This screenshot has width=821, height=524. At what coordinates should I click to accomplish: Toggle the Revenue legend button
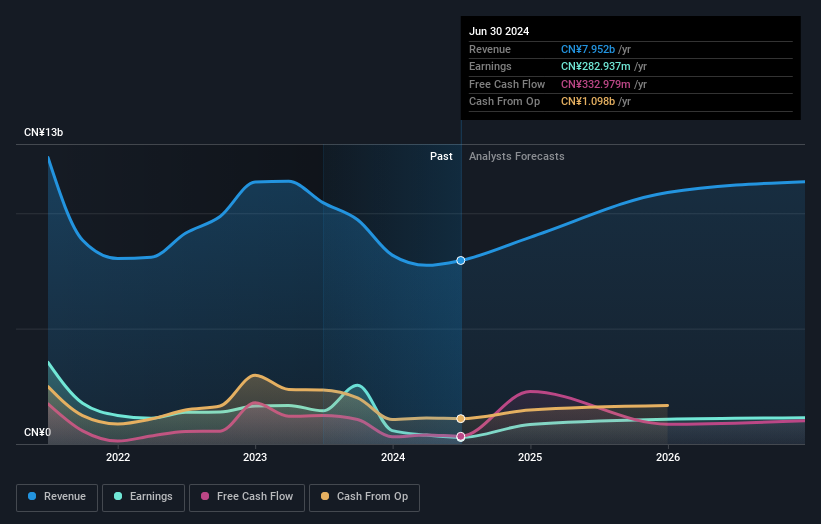point(57,497)
